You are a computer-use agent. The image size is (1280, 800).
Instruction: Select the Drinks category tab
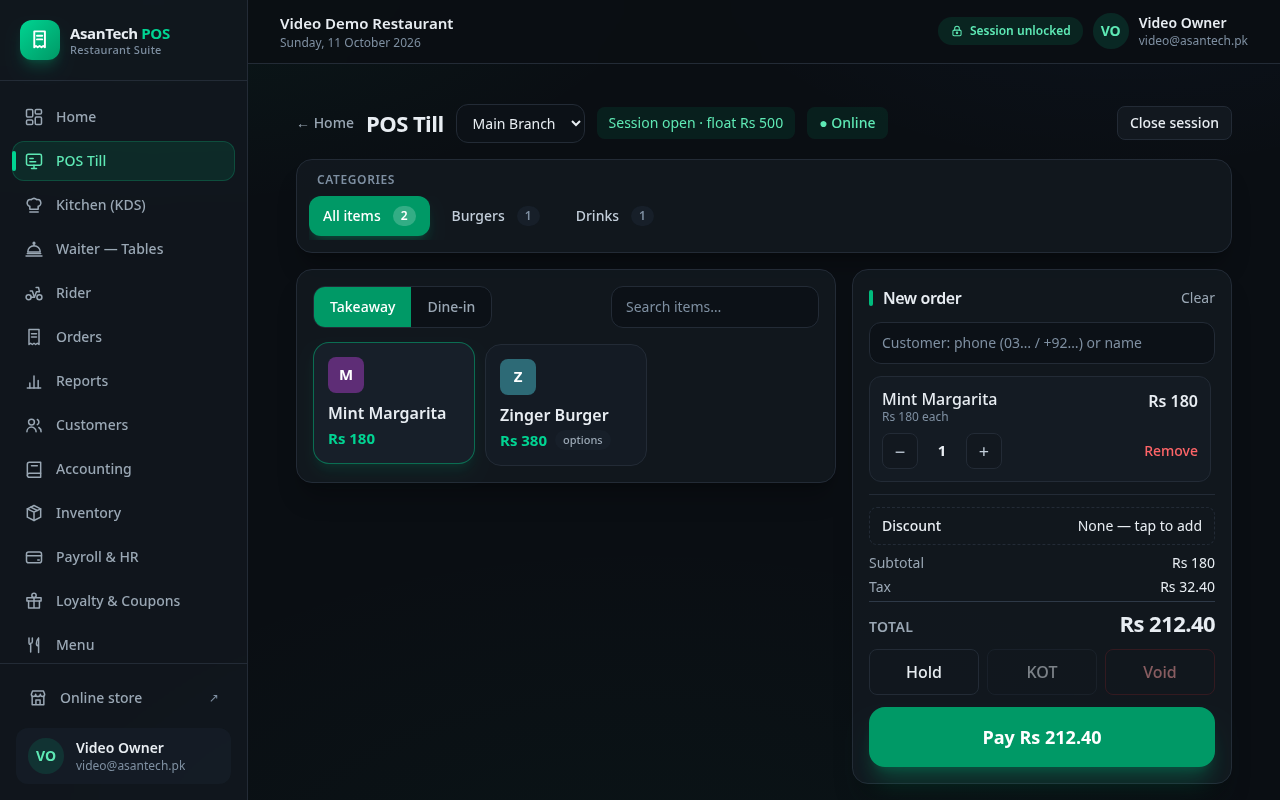tap(614, 216)
